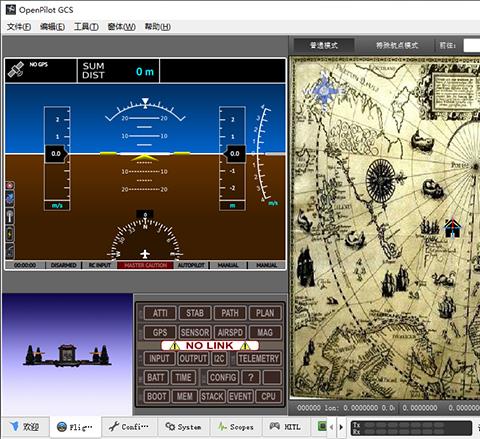Click the OpenPilot GCS title bar logo

point(11,9)
